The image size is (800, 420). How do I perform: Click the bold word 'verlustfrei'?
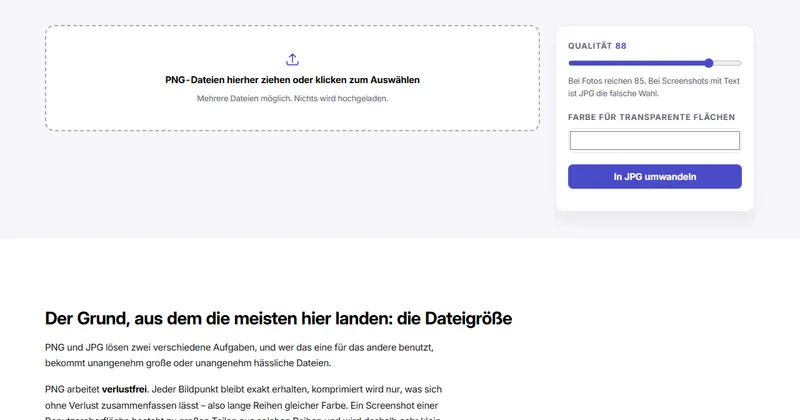124,389
